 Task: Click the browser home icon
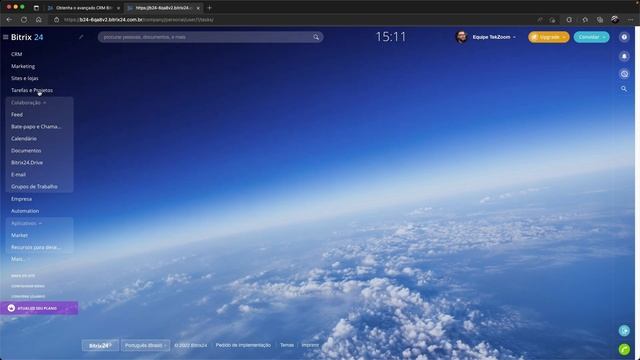(x=38, y=20)
